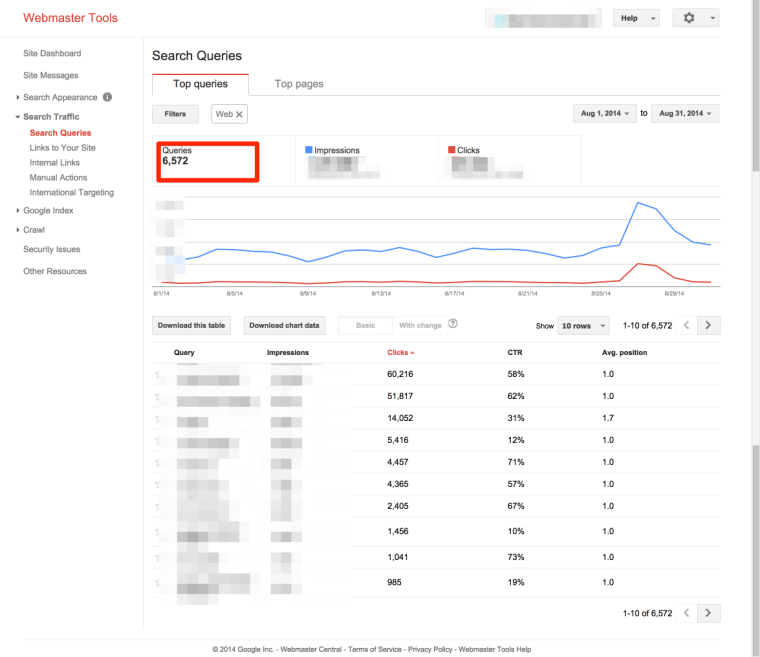The width and height of the screenshot is (760, 657).
Task: Click the blurred site selector box in header
Action: [543, 18]
